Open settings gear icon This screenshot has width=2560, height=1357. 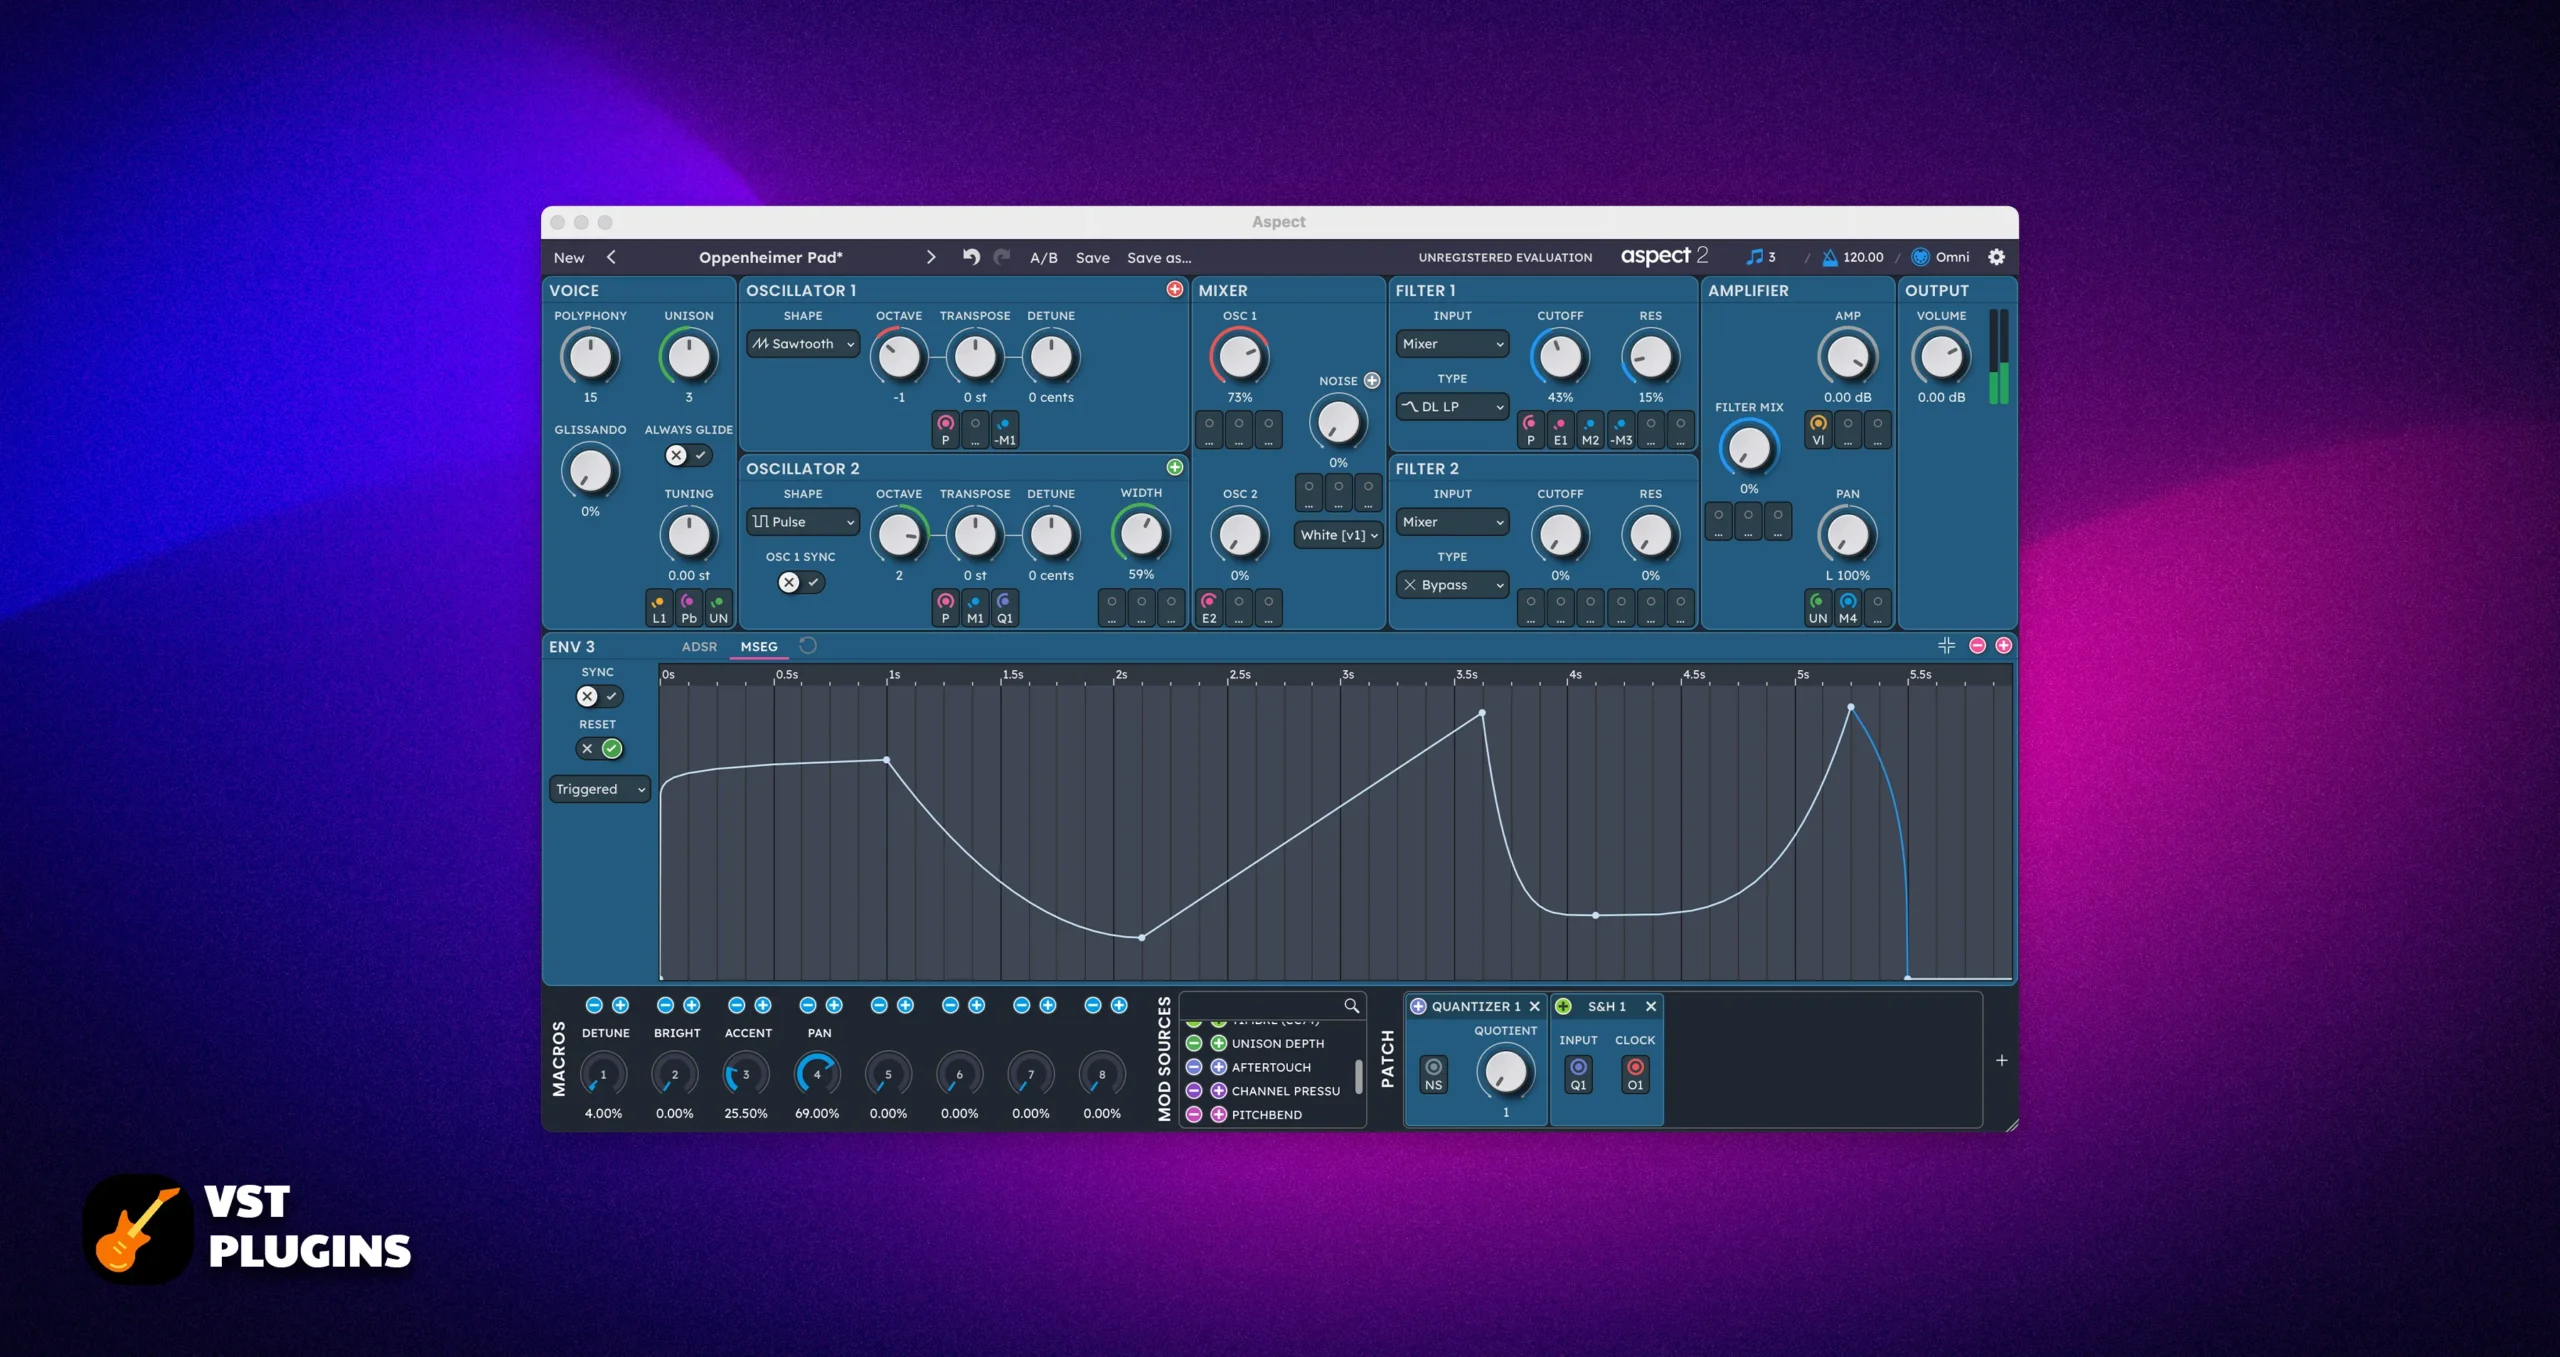point(1996,257)
